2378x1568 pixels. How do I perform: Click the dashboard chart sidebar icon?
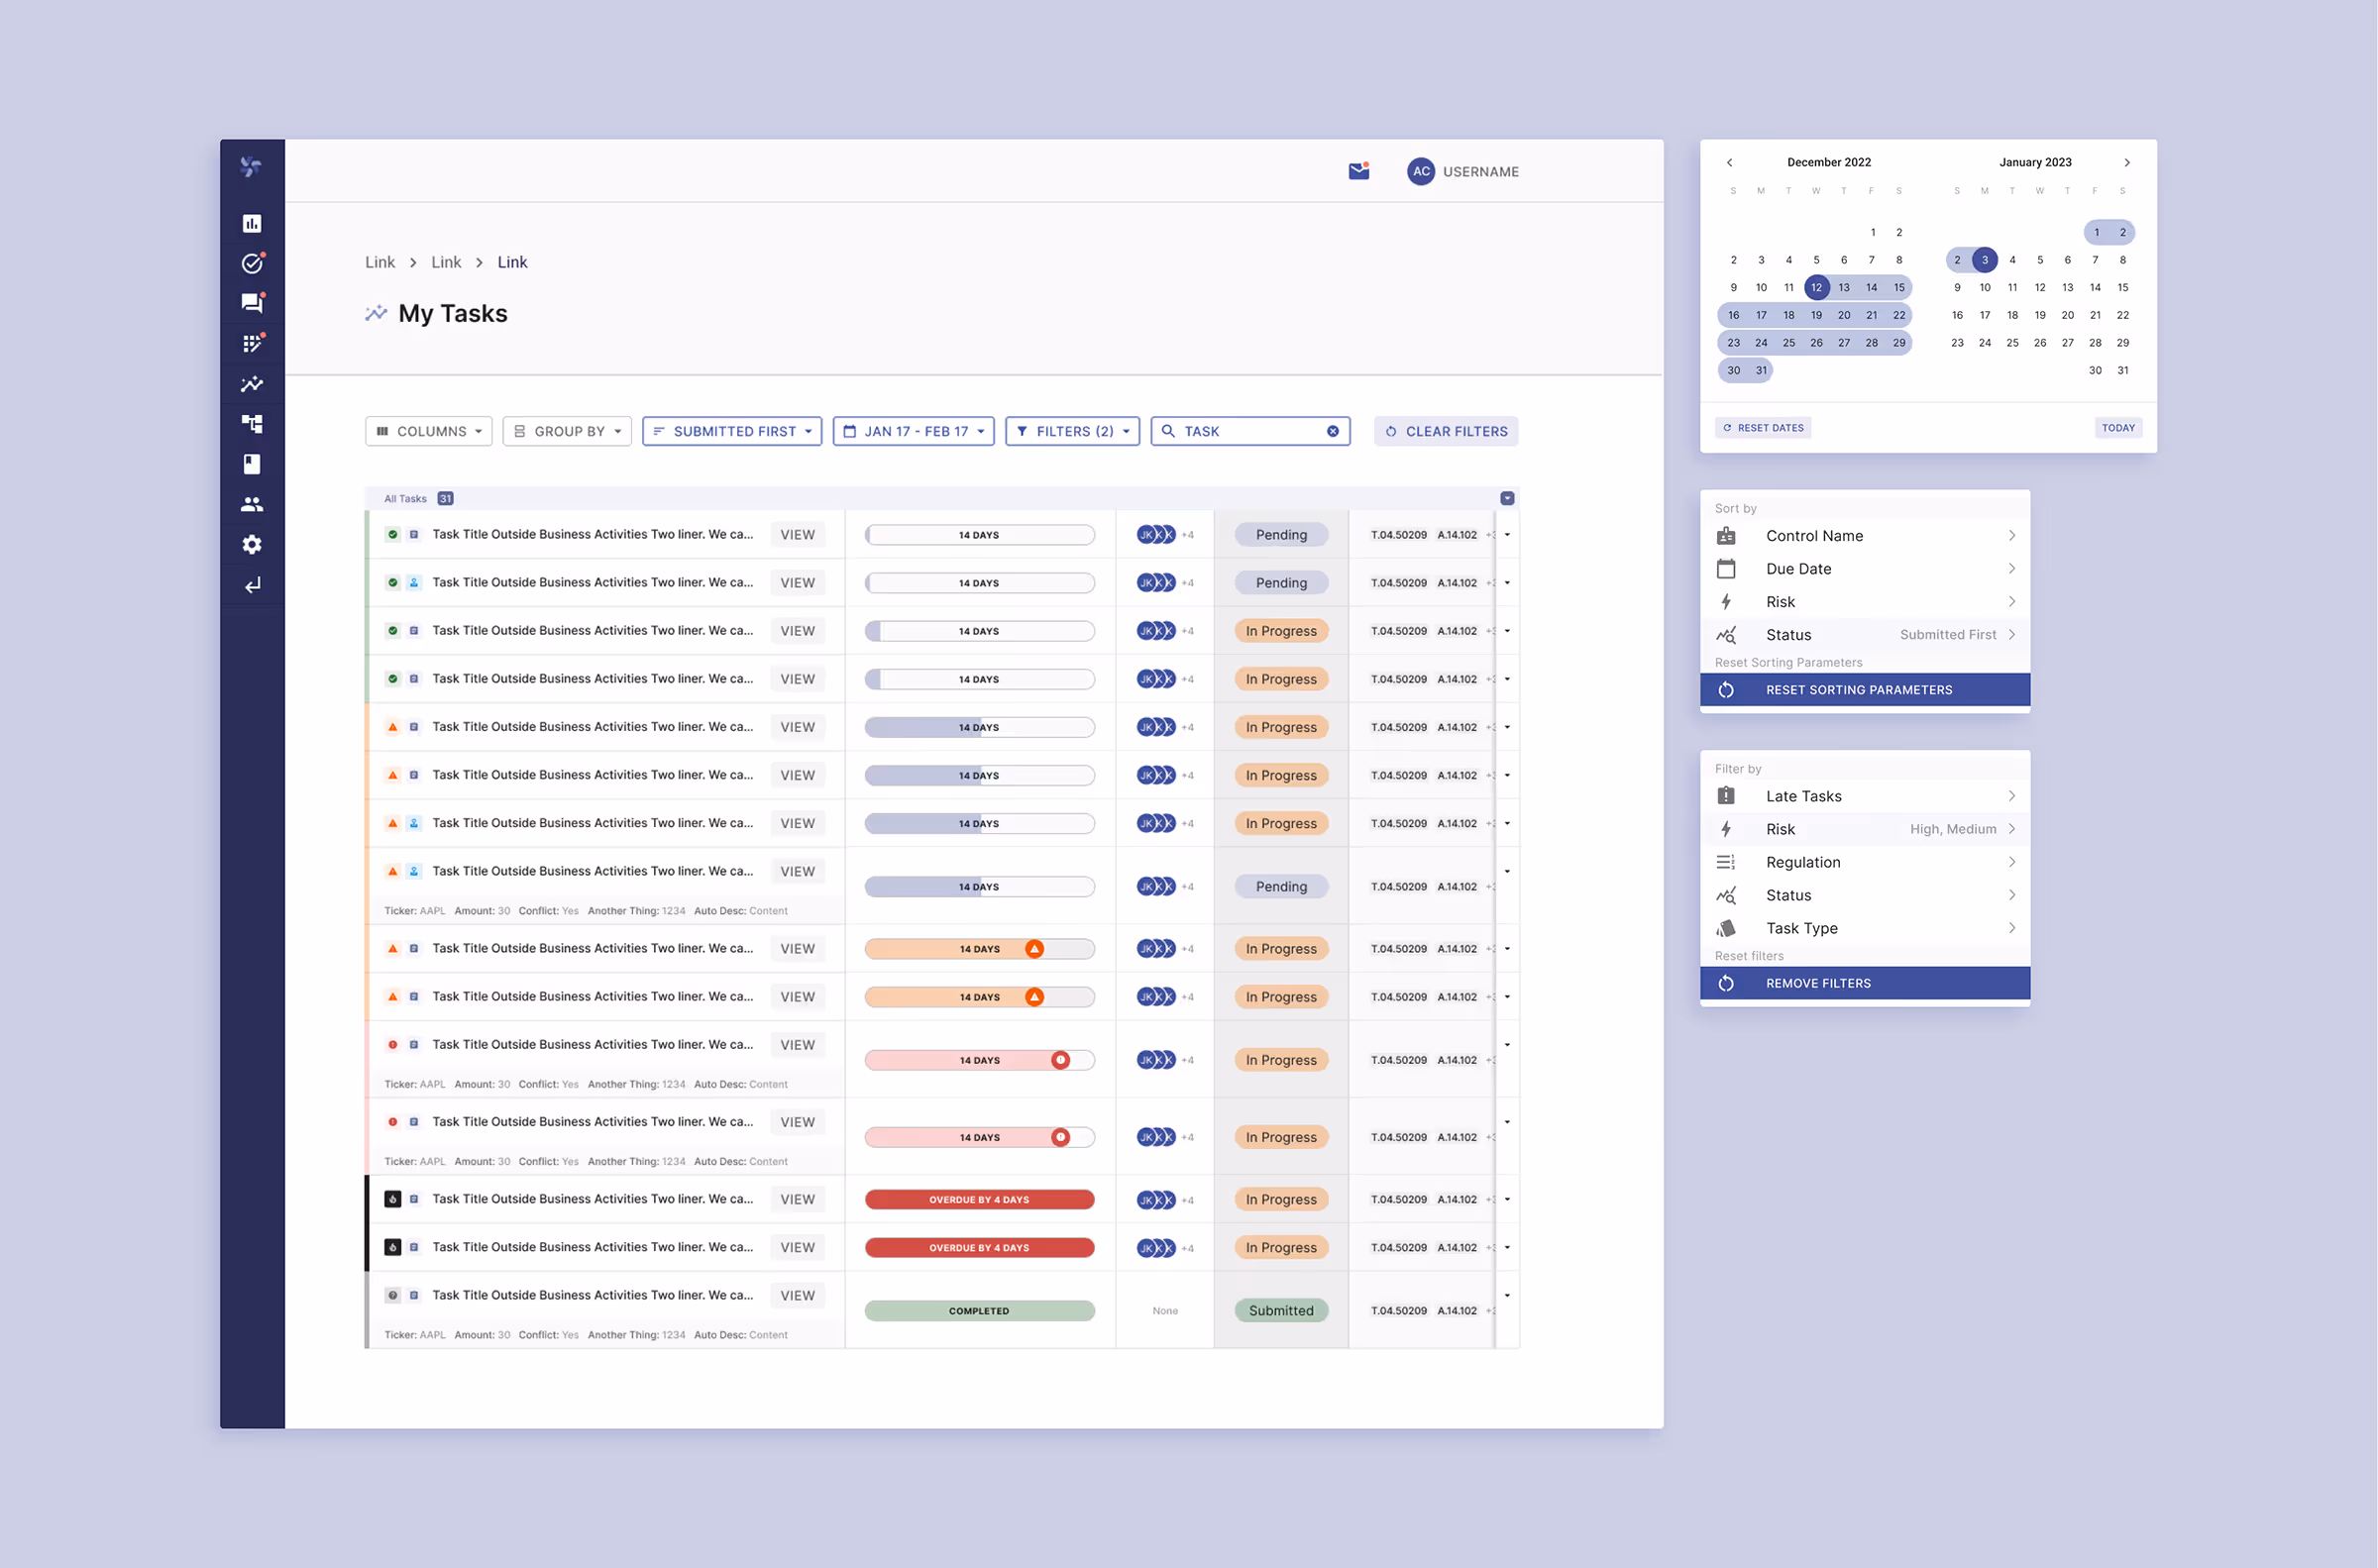point(252,223)
